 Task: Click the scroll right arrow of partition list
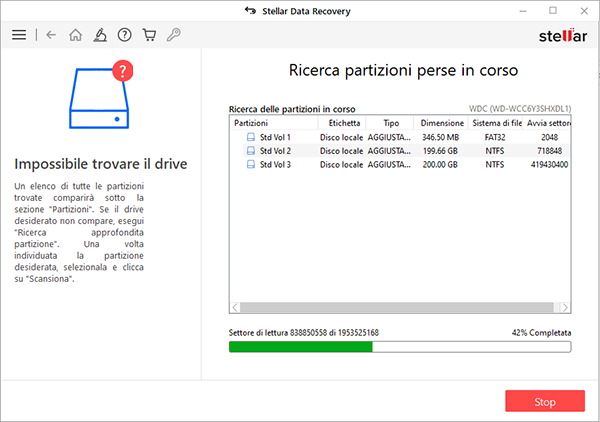pos(565,307)
